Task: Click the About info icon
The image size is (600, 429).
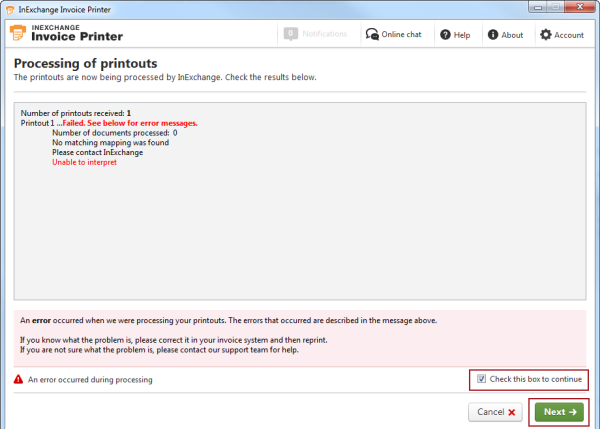Action: (493, 35)
